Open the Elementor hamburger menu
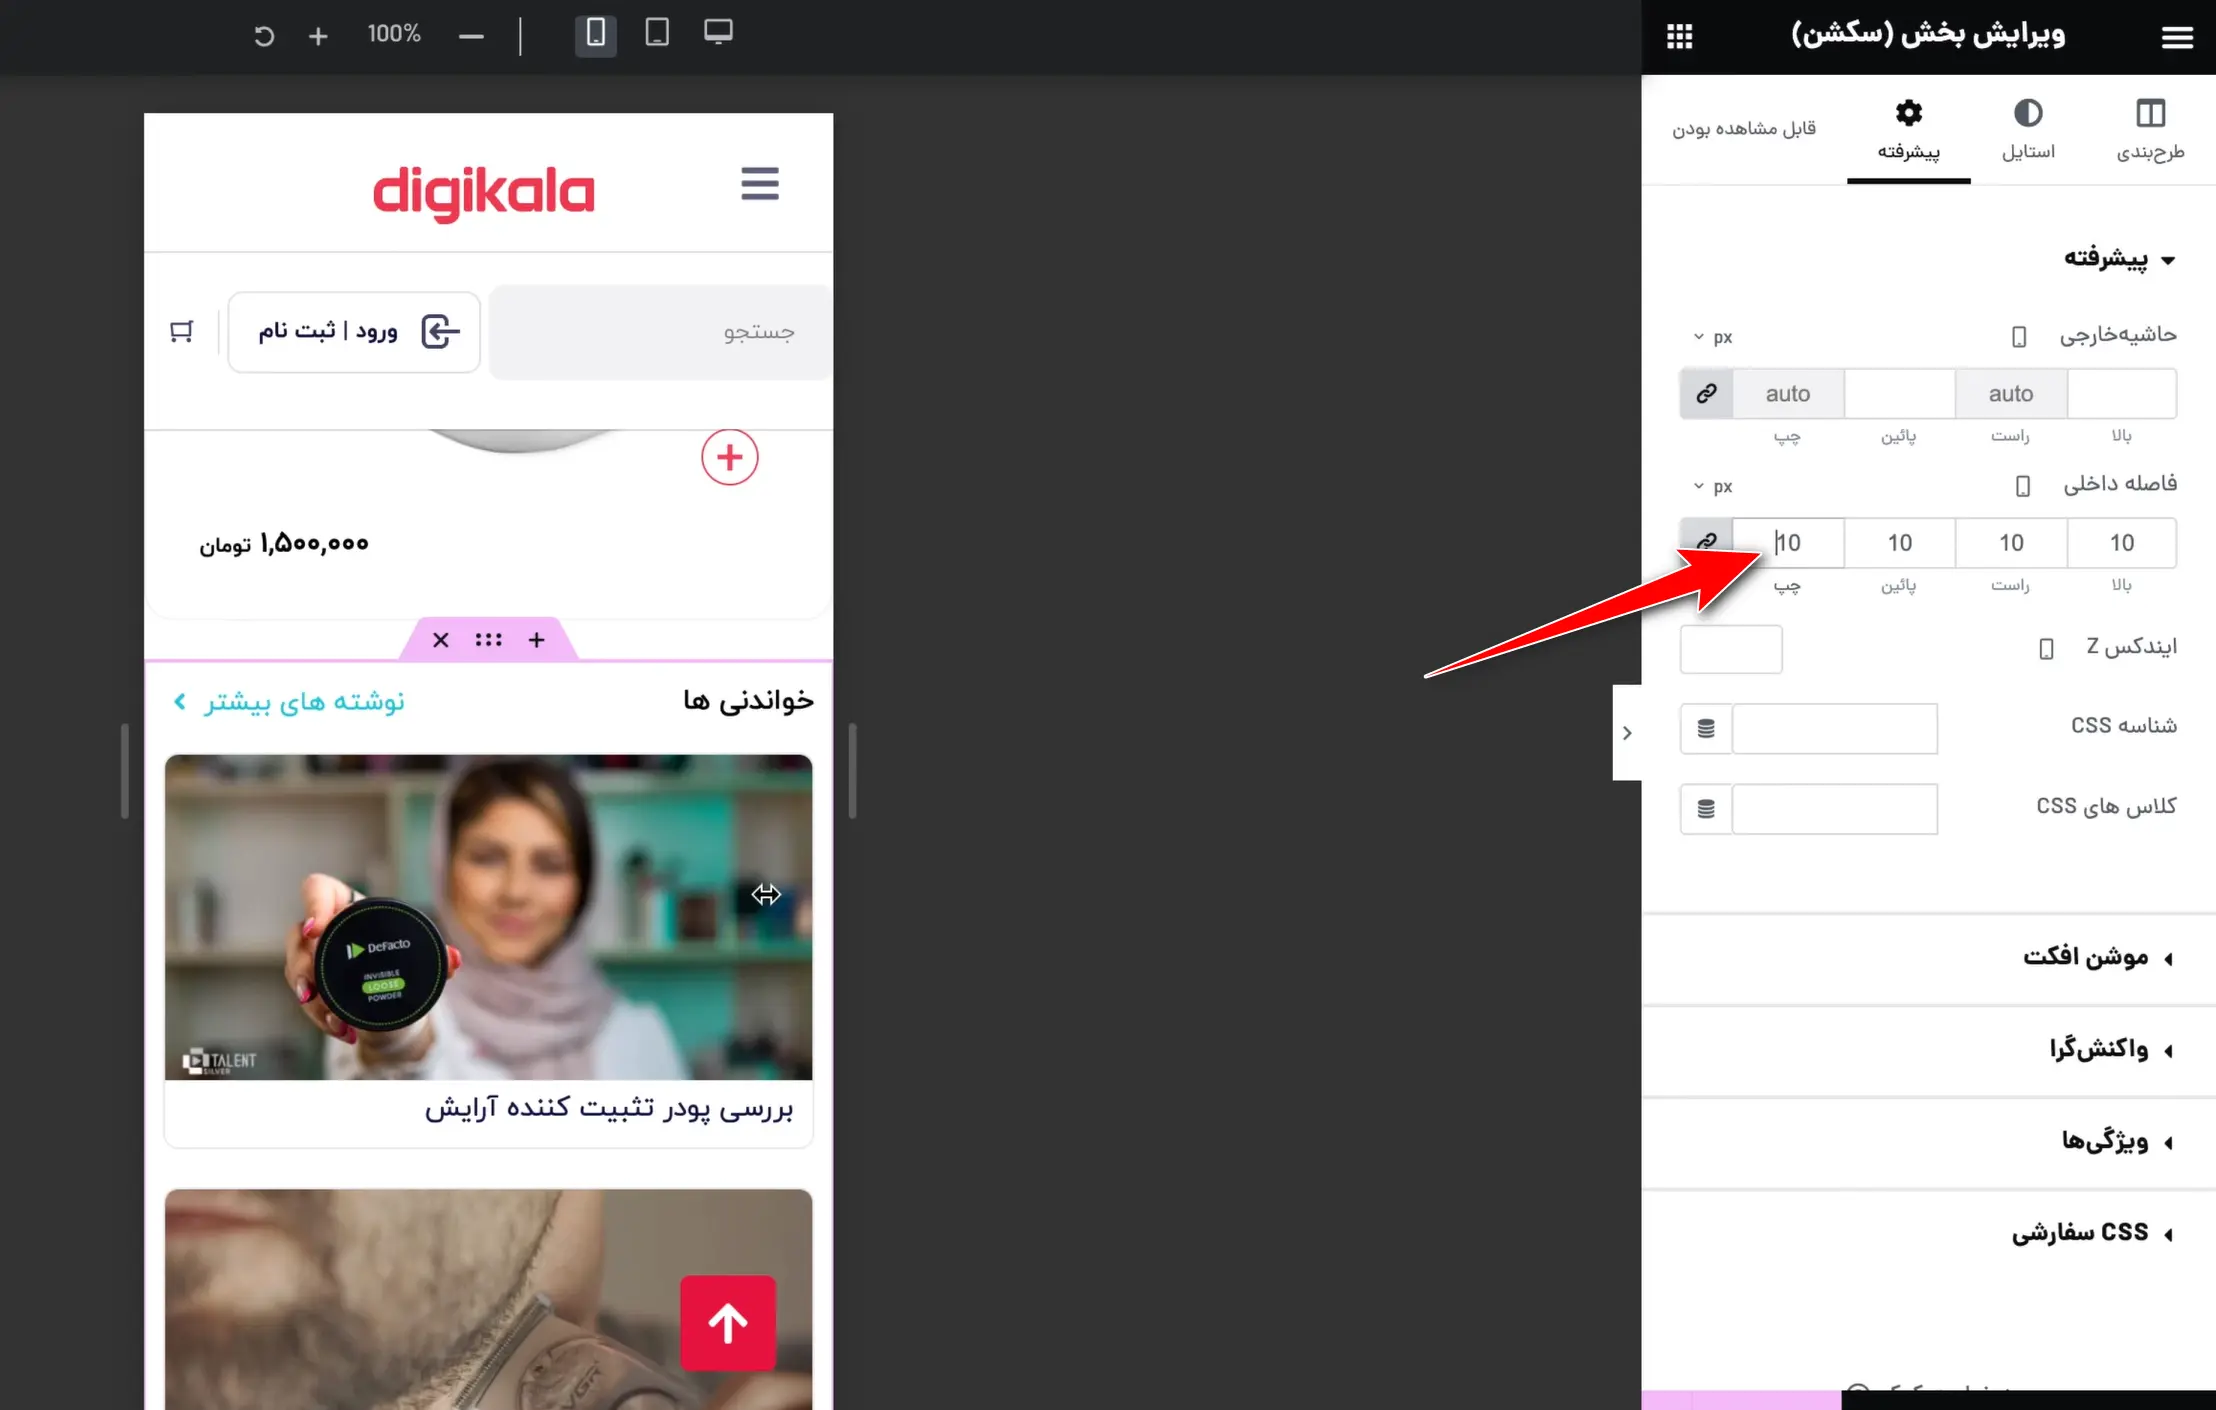 coord(2177,37)
